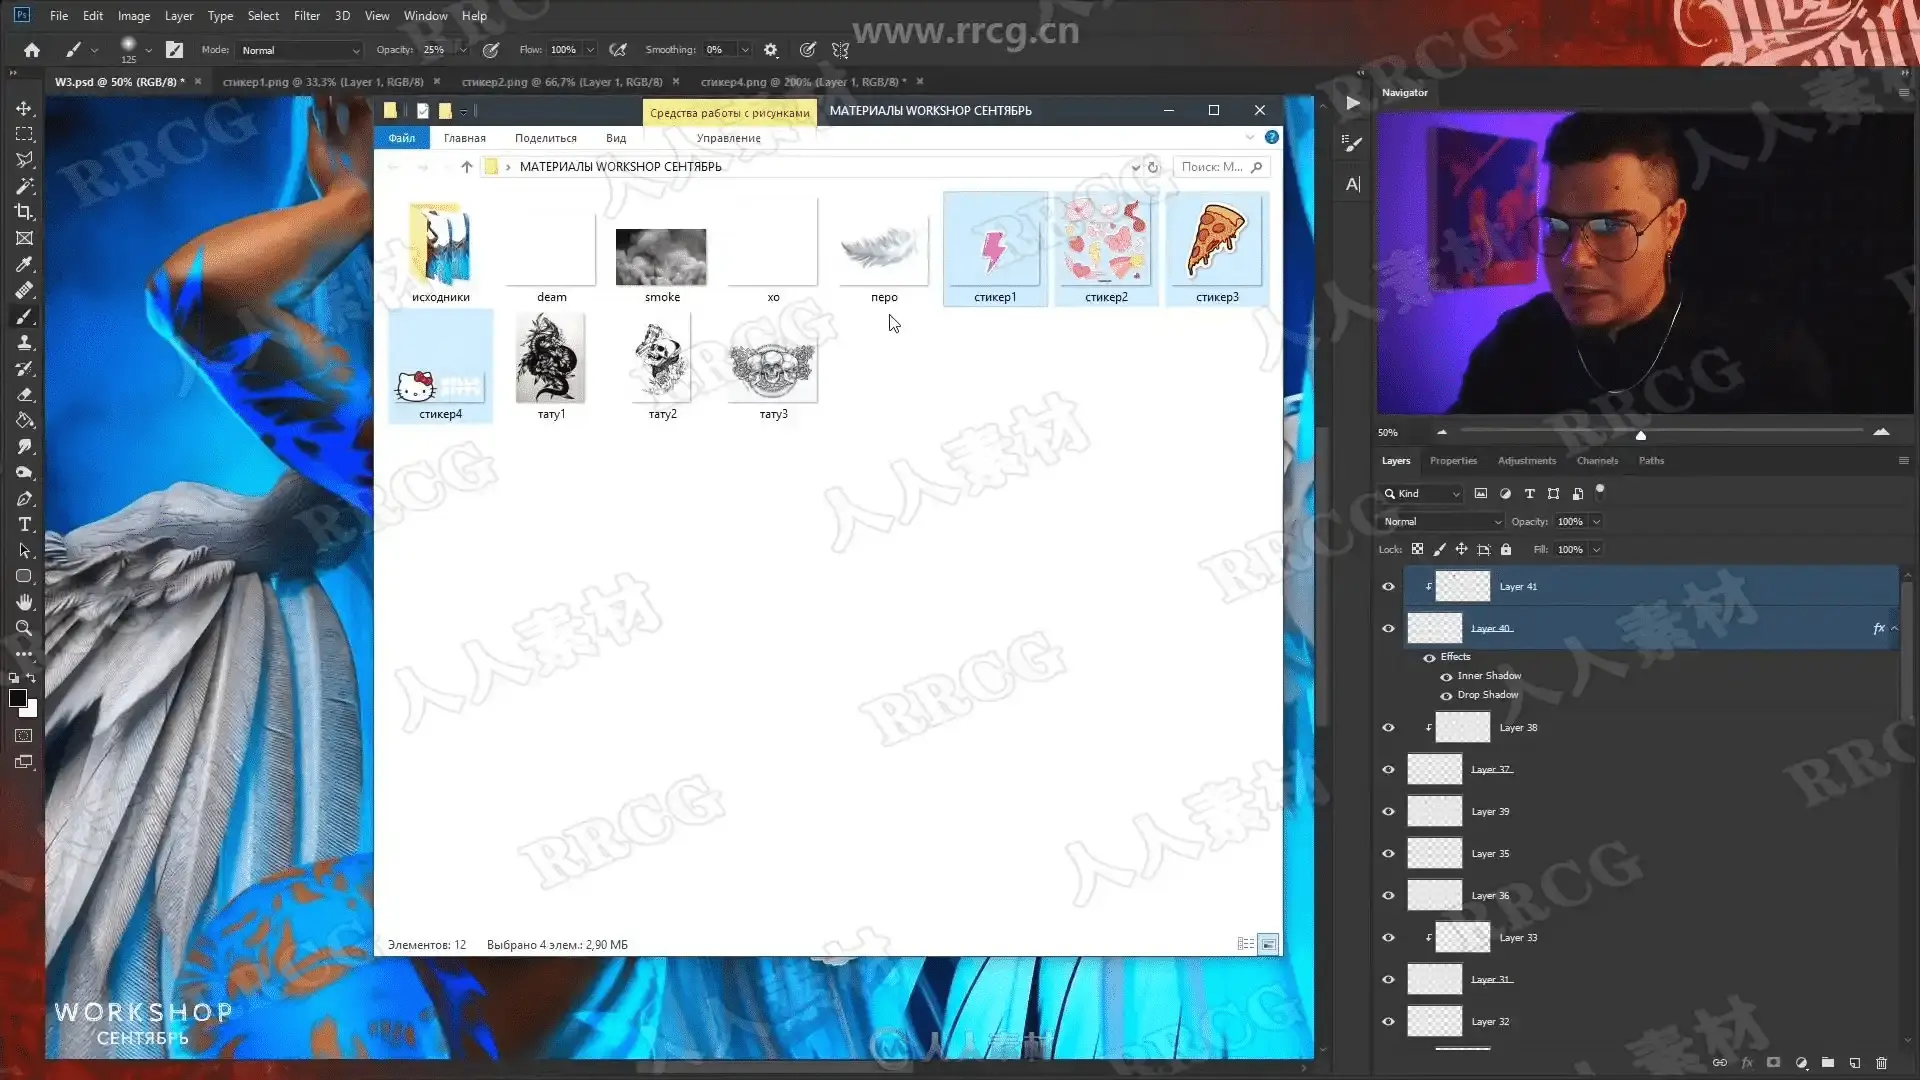Image resolution: width=1920 pixels, height=1080 pixels.
Task: Collapse Layer 40 effects list
Action: 1894,629
